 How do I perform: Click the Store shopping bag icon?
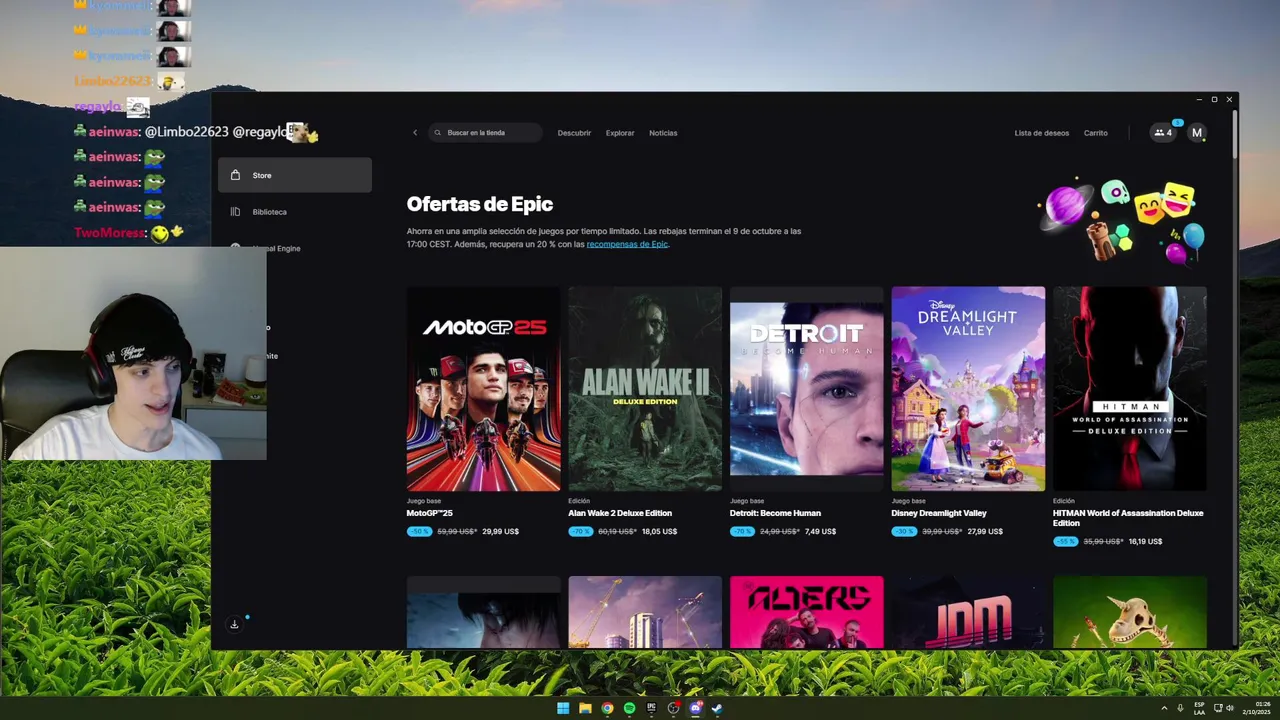click(x=235, y=175)
